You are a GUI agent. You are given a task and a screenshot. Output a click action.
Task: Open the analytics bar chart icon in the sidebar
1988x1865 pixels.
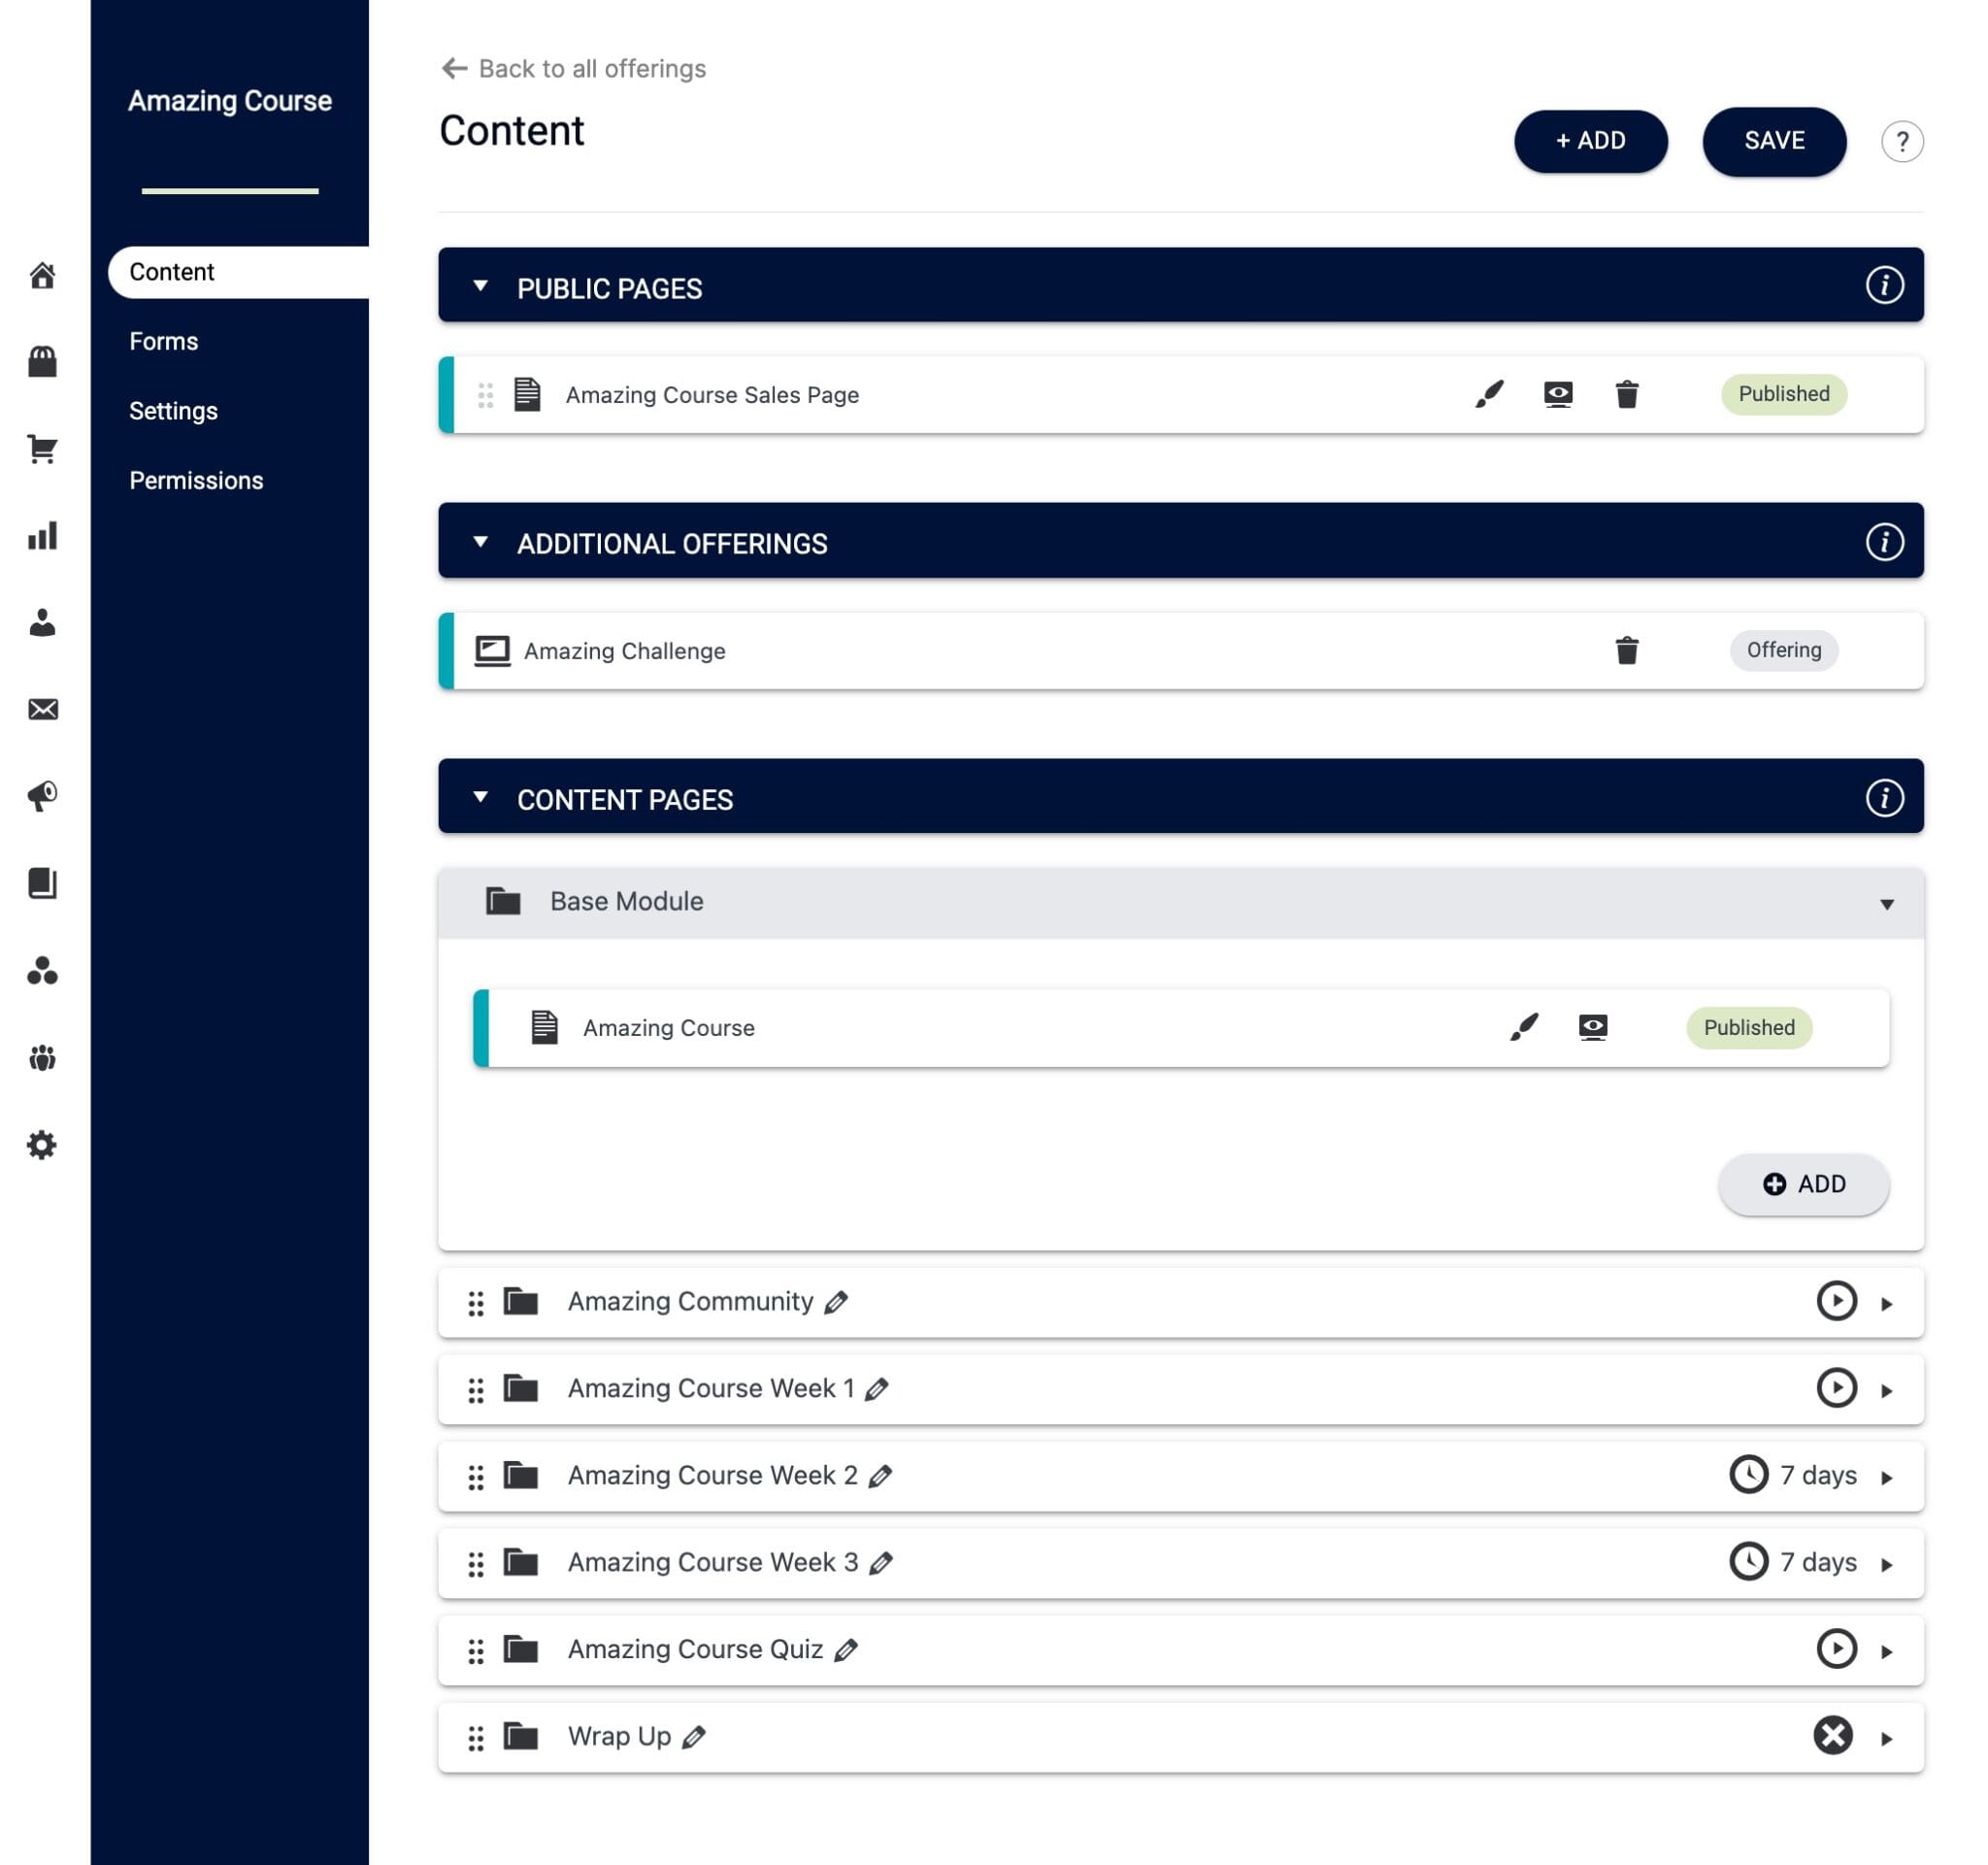(x=42, y=537)
